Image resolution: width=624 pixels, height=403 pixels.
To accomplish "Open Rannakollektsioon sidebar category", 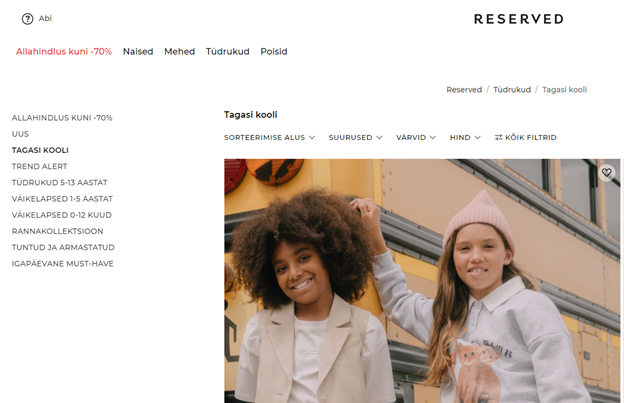I will coord(58,231).
